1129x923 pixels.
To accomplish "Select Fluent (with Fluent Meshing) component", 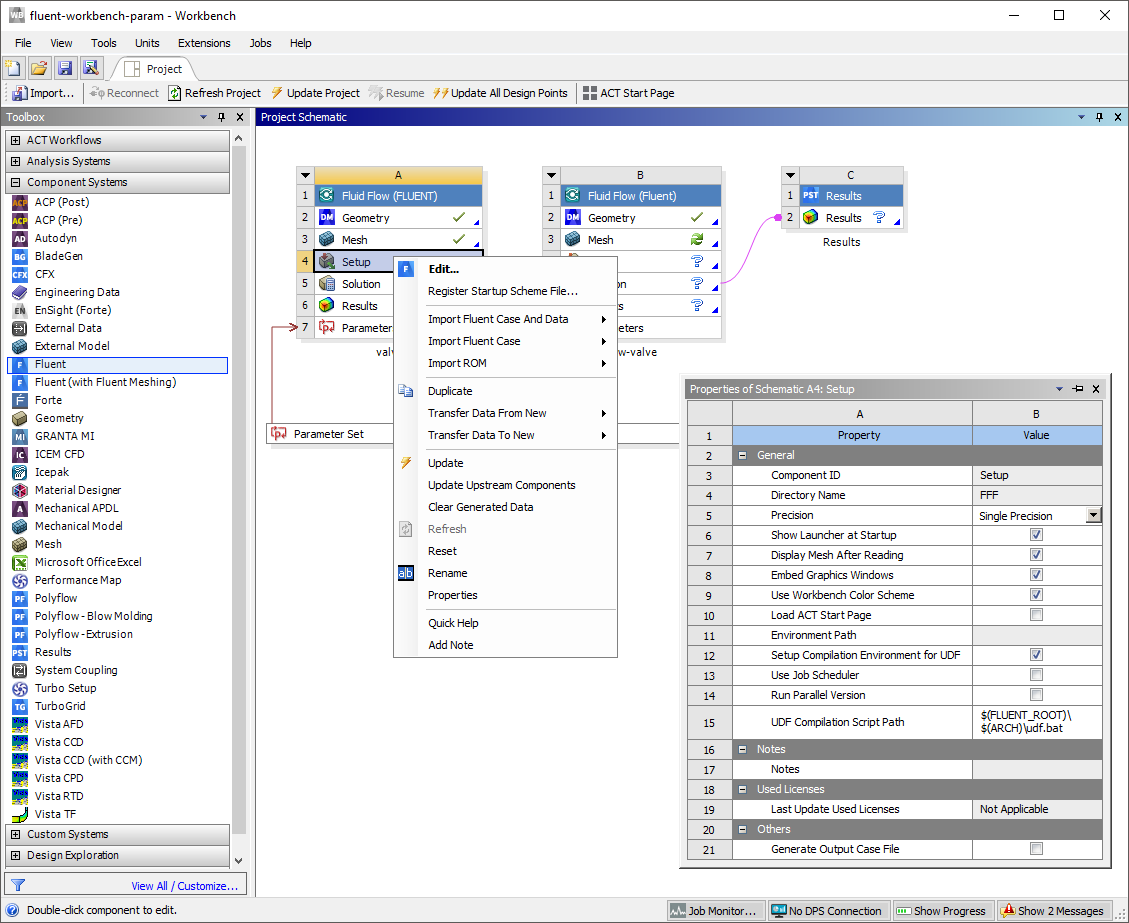I will tap(105, 382).
